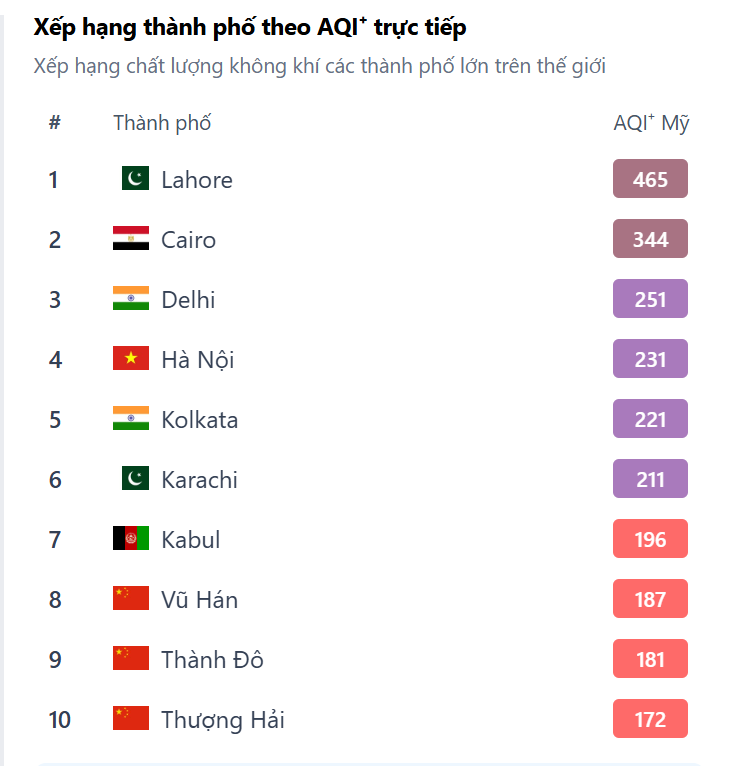The image size is (734, 766).
Task: Select the Cairo city name
Action: point(188,240)
